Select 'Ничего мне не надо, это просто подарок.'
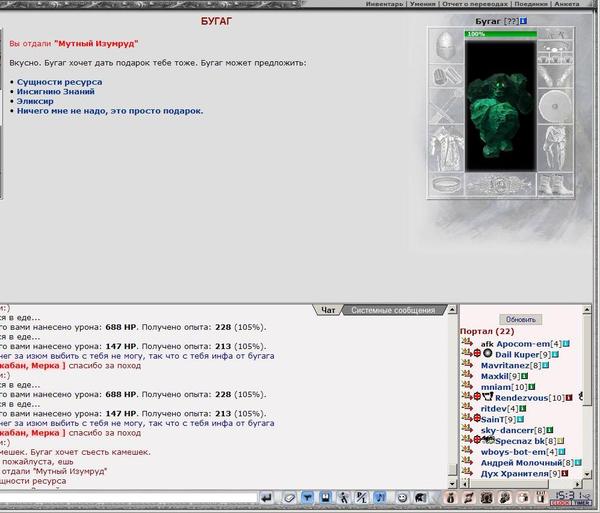This screenshot has height=513, width=600. (x=110, y=111)
